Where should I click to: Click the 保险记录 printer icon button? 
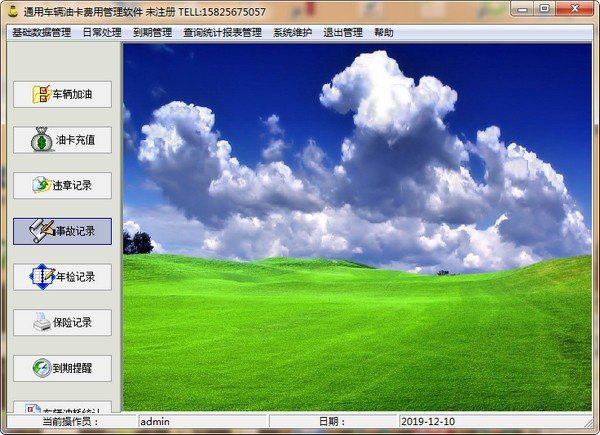[62, 322]
